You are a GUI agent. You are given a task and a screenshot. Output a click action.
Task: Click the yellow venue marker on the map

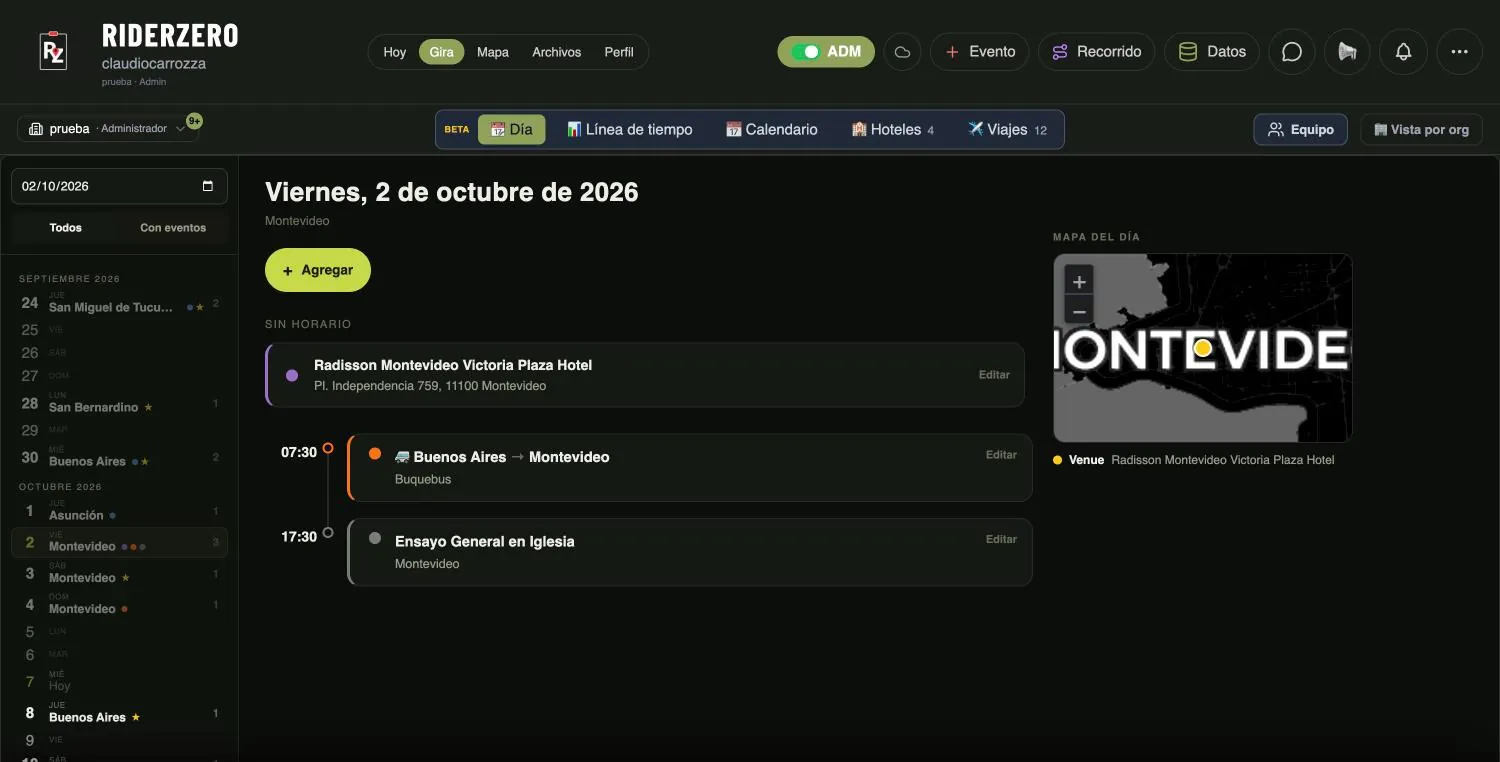point(1203,348)
